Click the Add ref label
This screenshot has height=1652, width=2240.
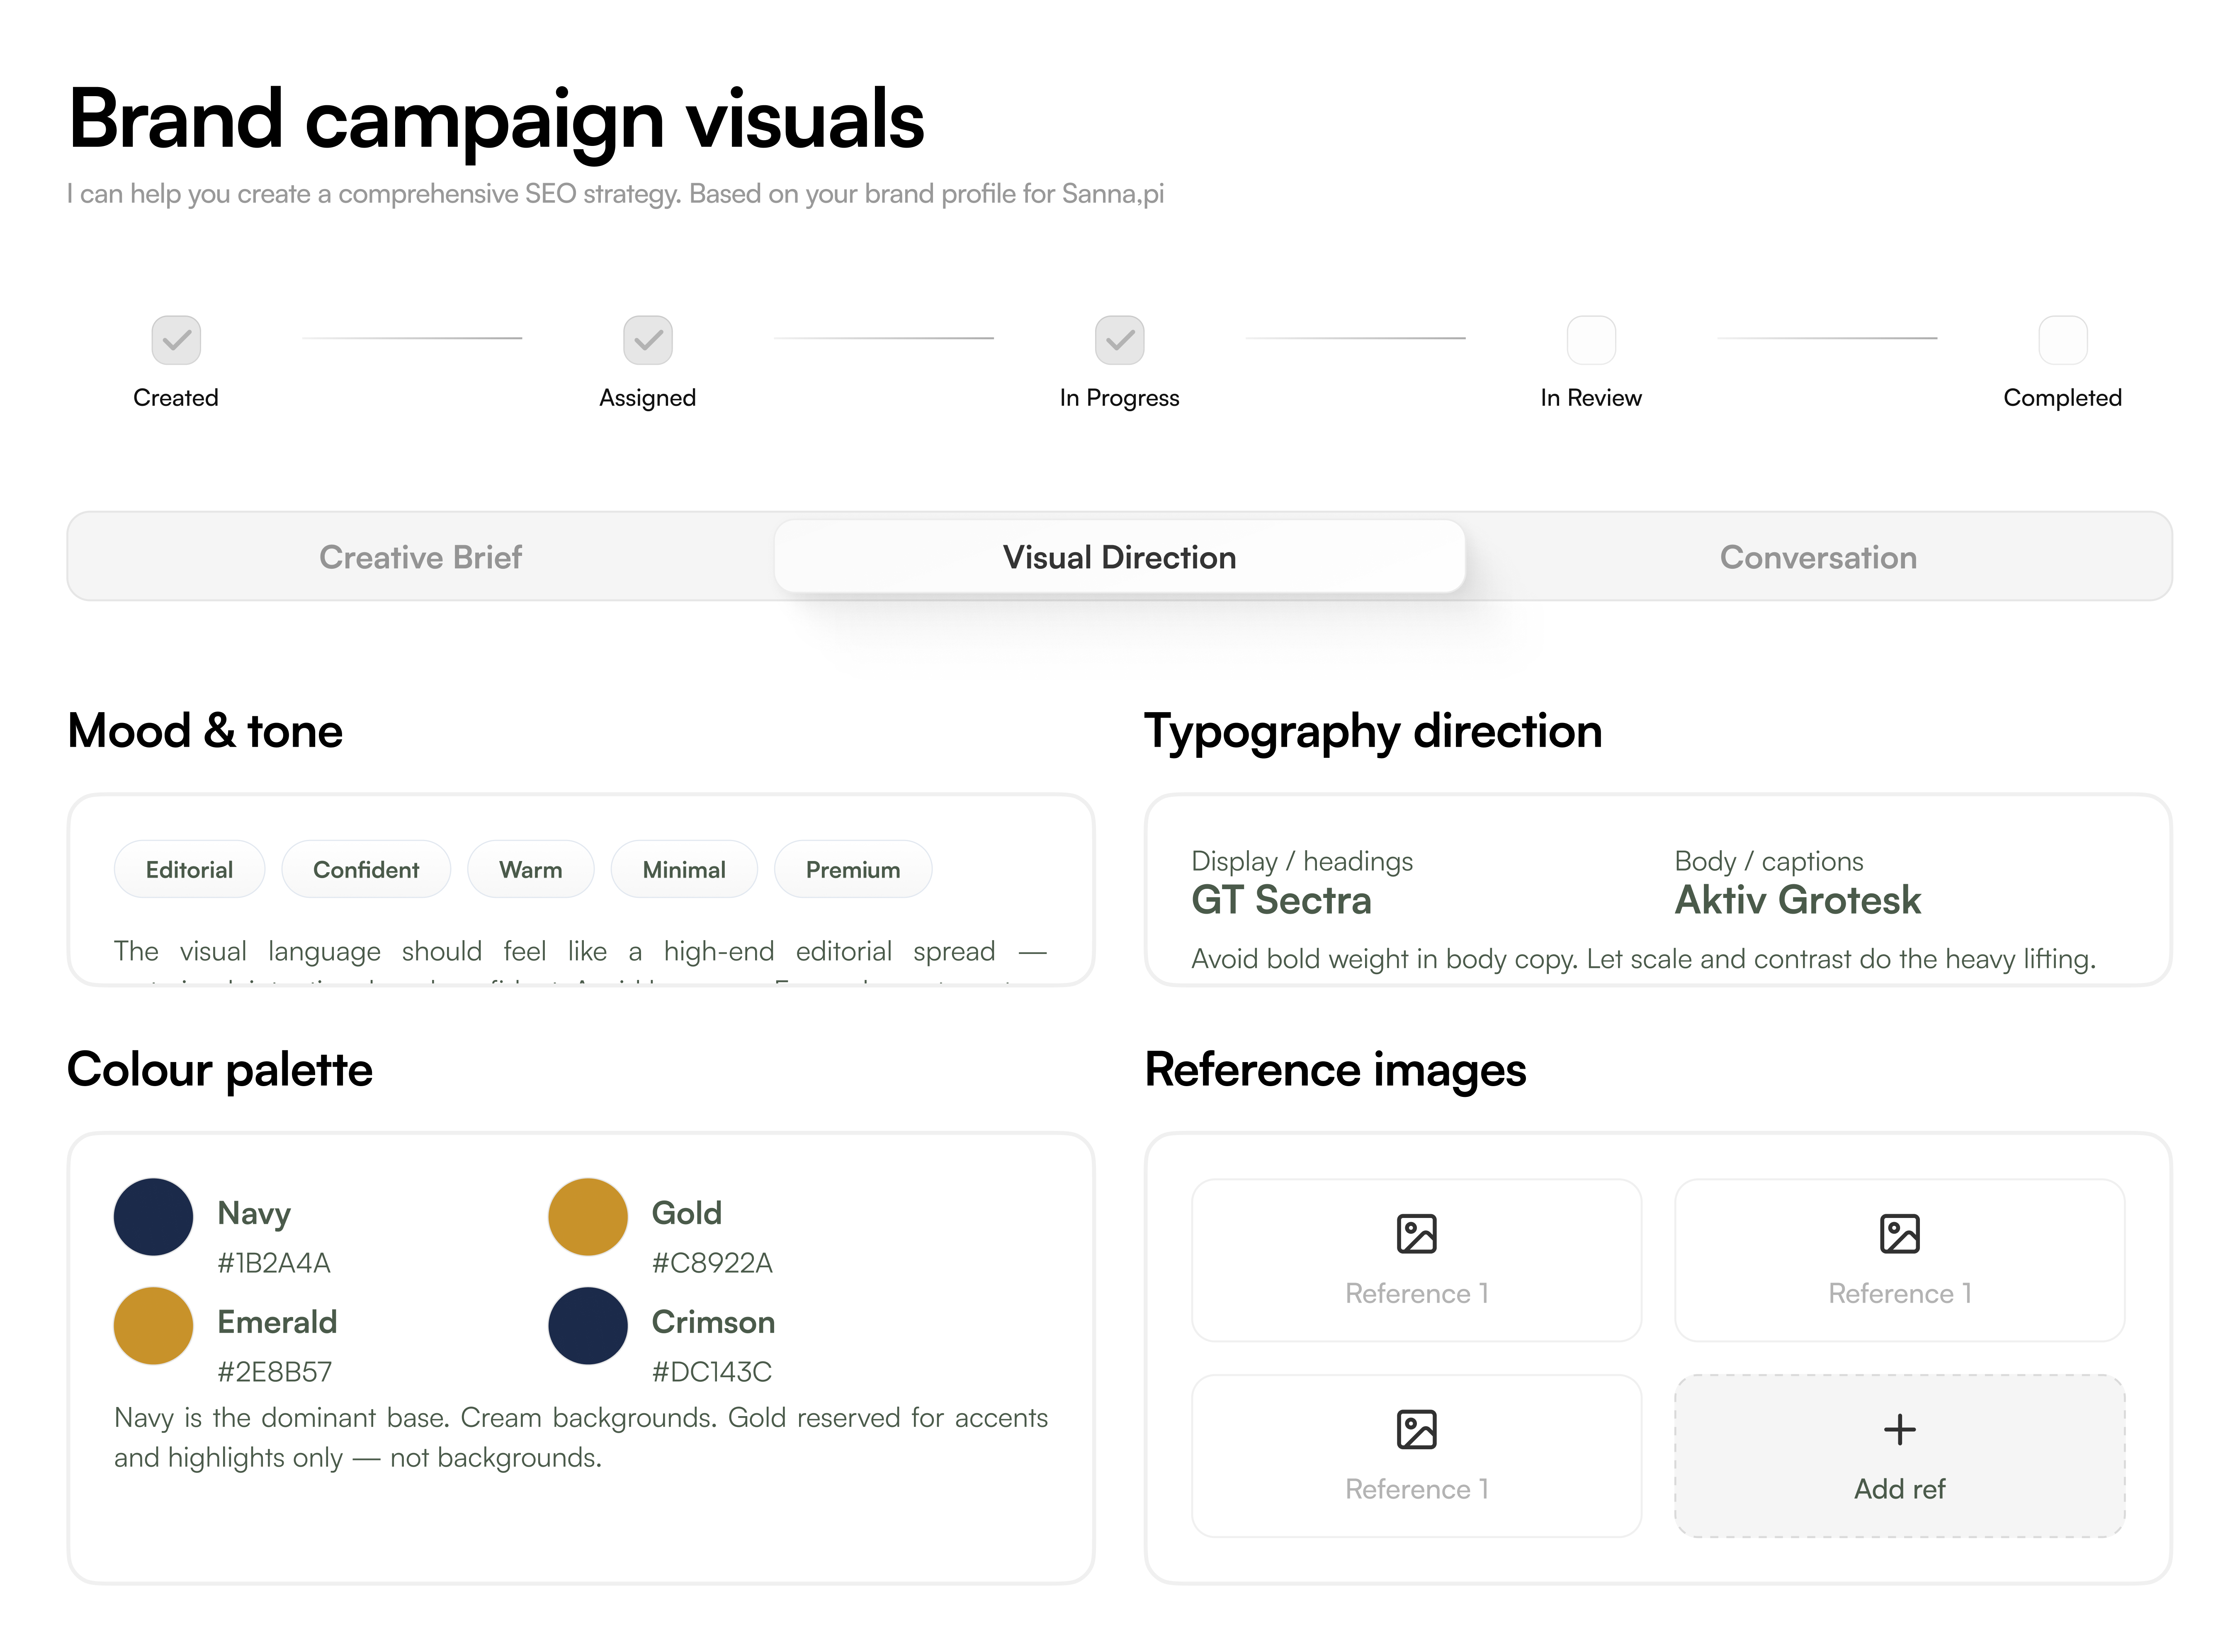[1900, 1489]
